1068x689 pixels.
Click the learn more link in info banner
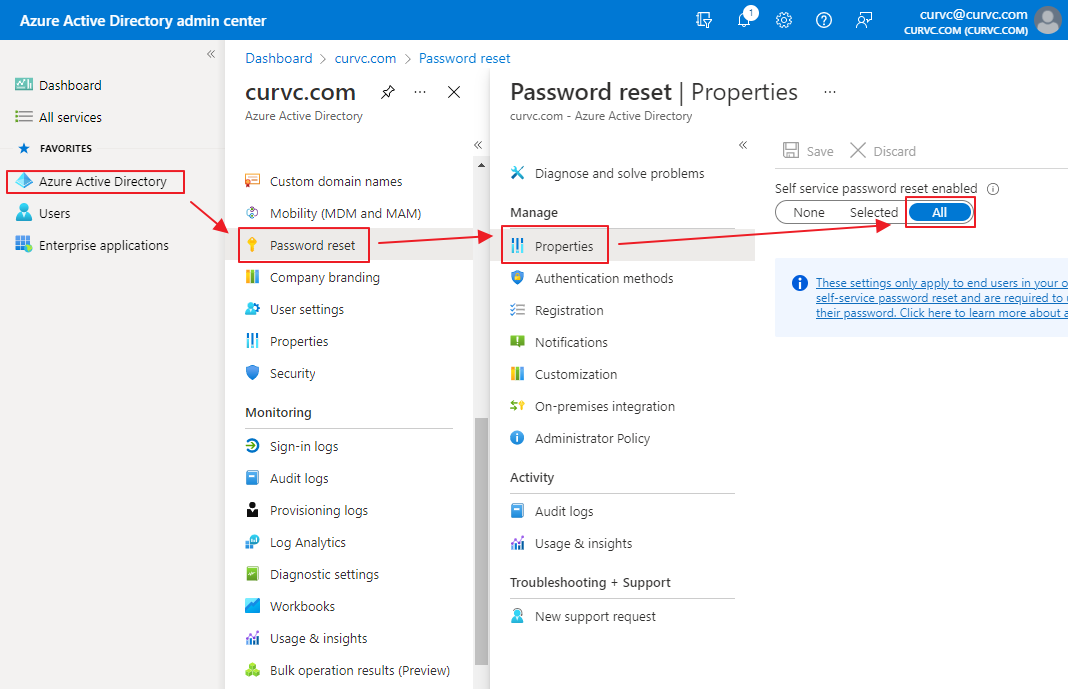941,298
